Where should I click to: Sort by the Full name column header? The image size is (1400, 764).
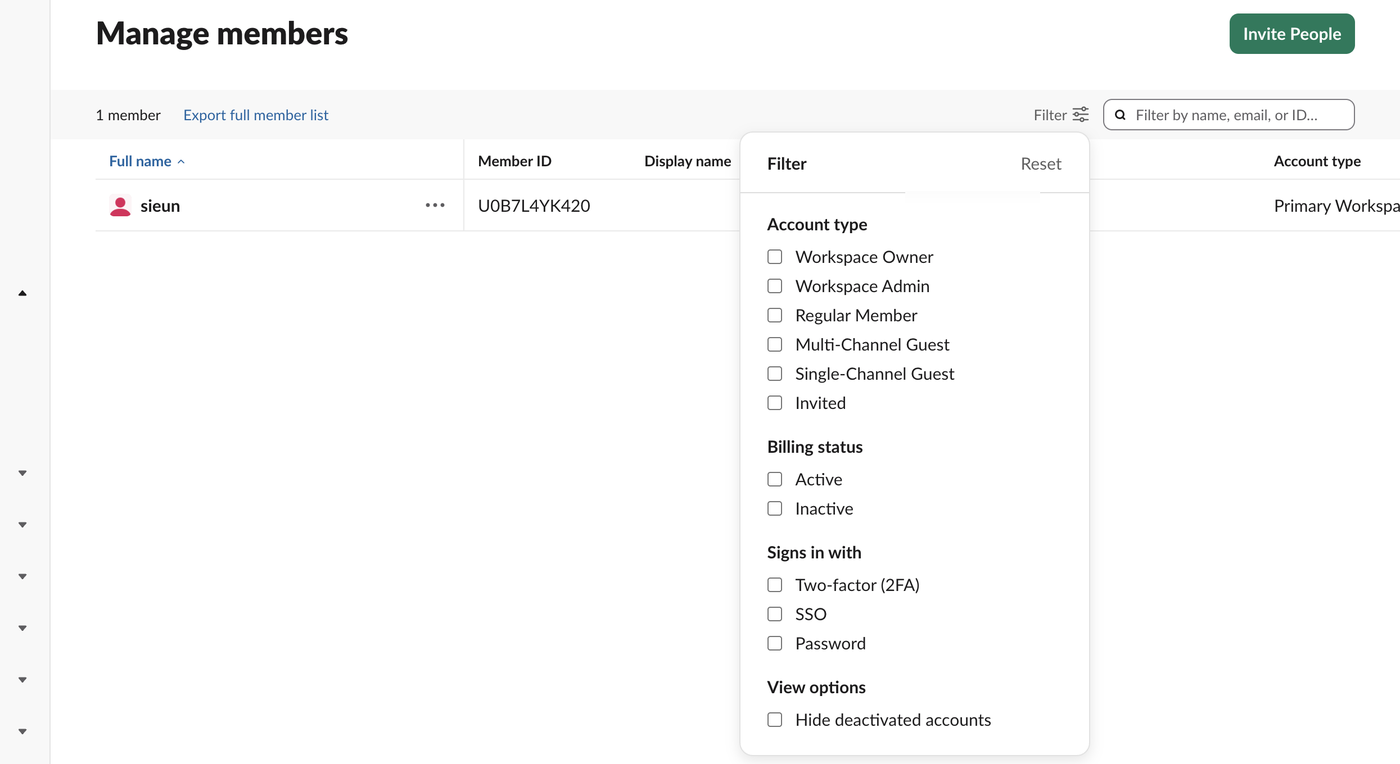(x=147, y=161)
